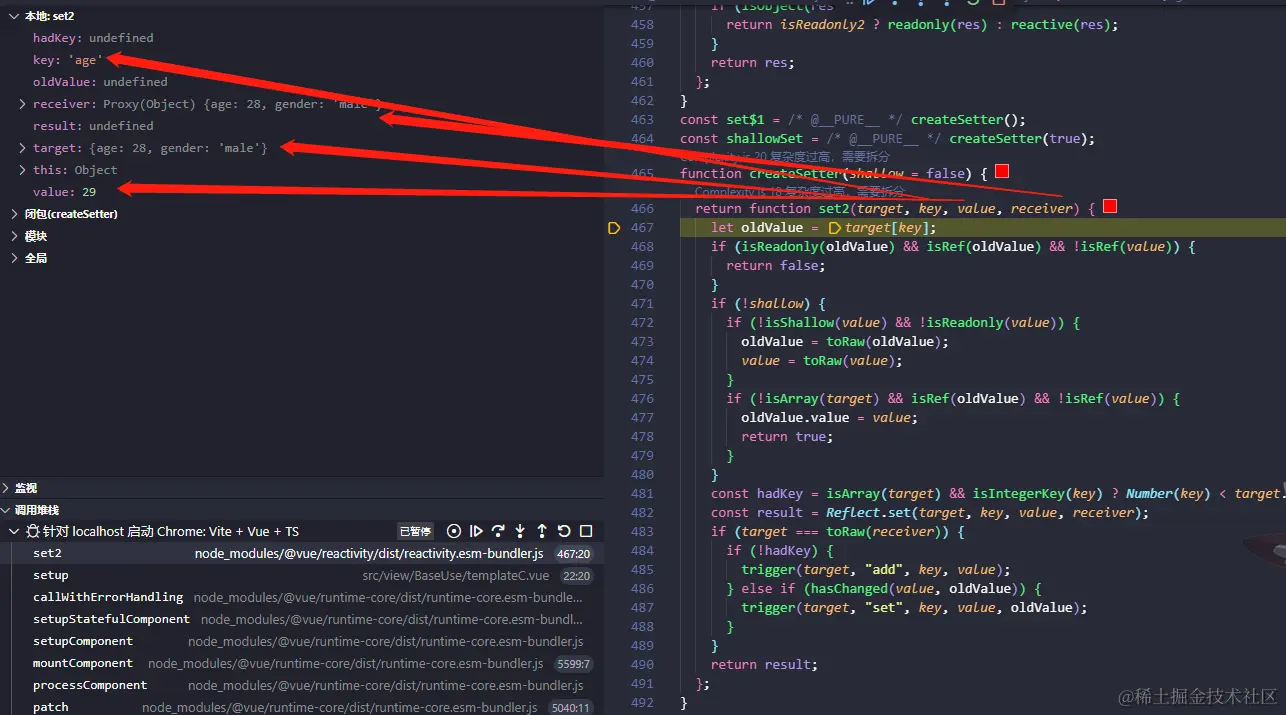This screenshot has height=715, width=1286.
Task: Click line number 467 in the gutter
Action: pyautogui.click(x=642, y=228)
